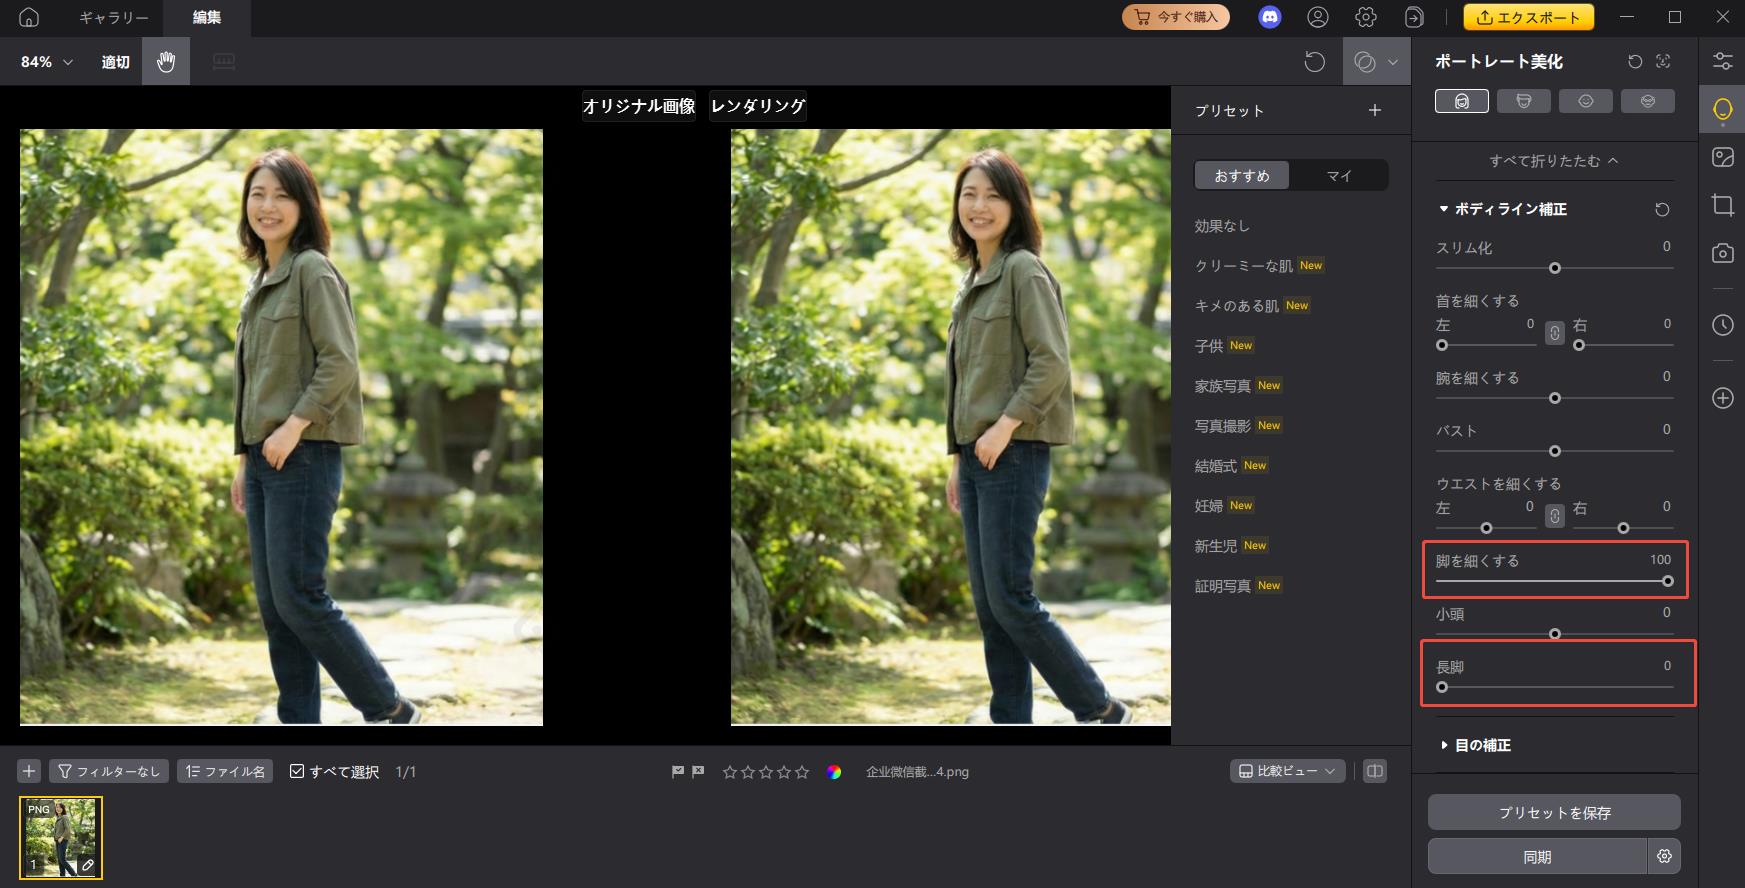Open the adjustment sliders sidebar icon
This screenshot has width=1745, height=888.
click(1722, 61)
